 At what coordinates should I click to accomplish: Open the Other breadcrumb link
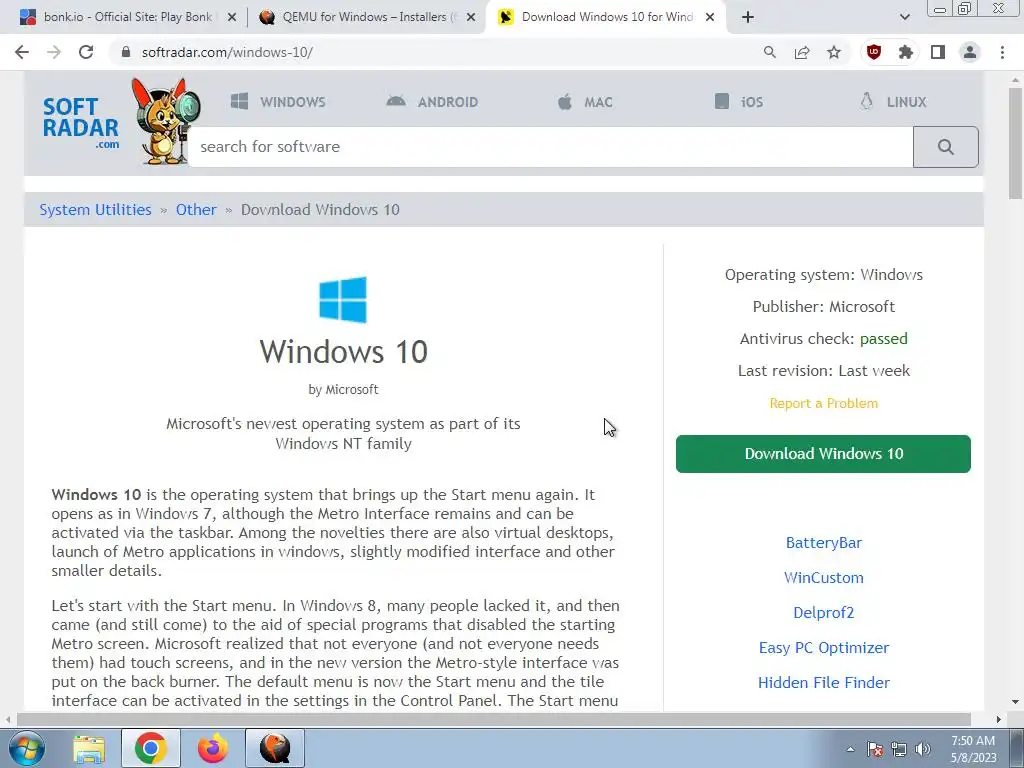tap(196, 210)
